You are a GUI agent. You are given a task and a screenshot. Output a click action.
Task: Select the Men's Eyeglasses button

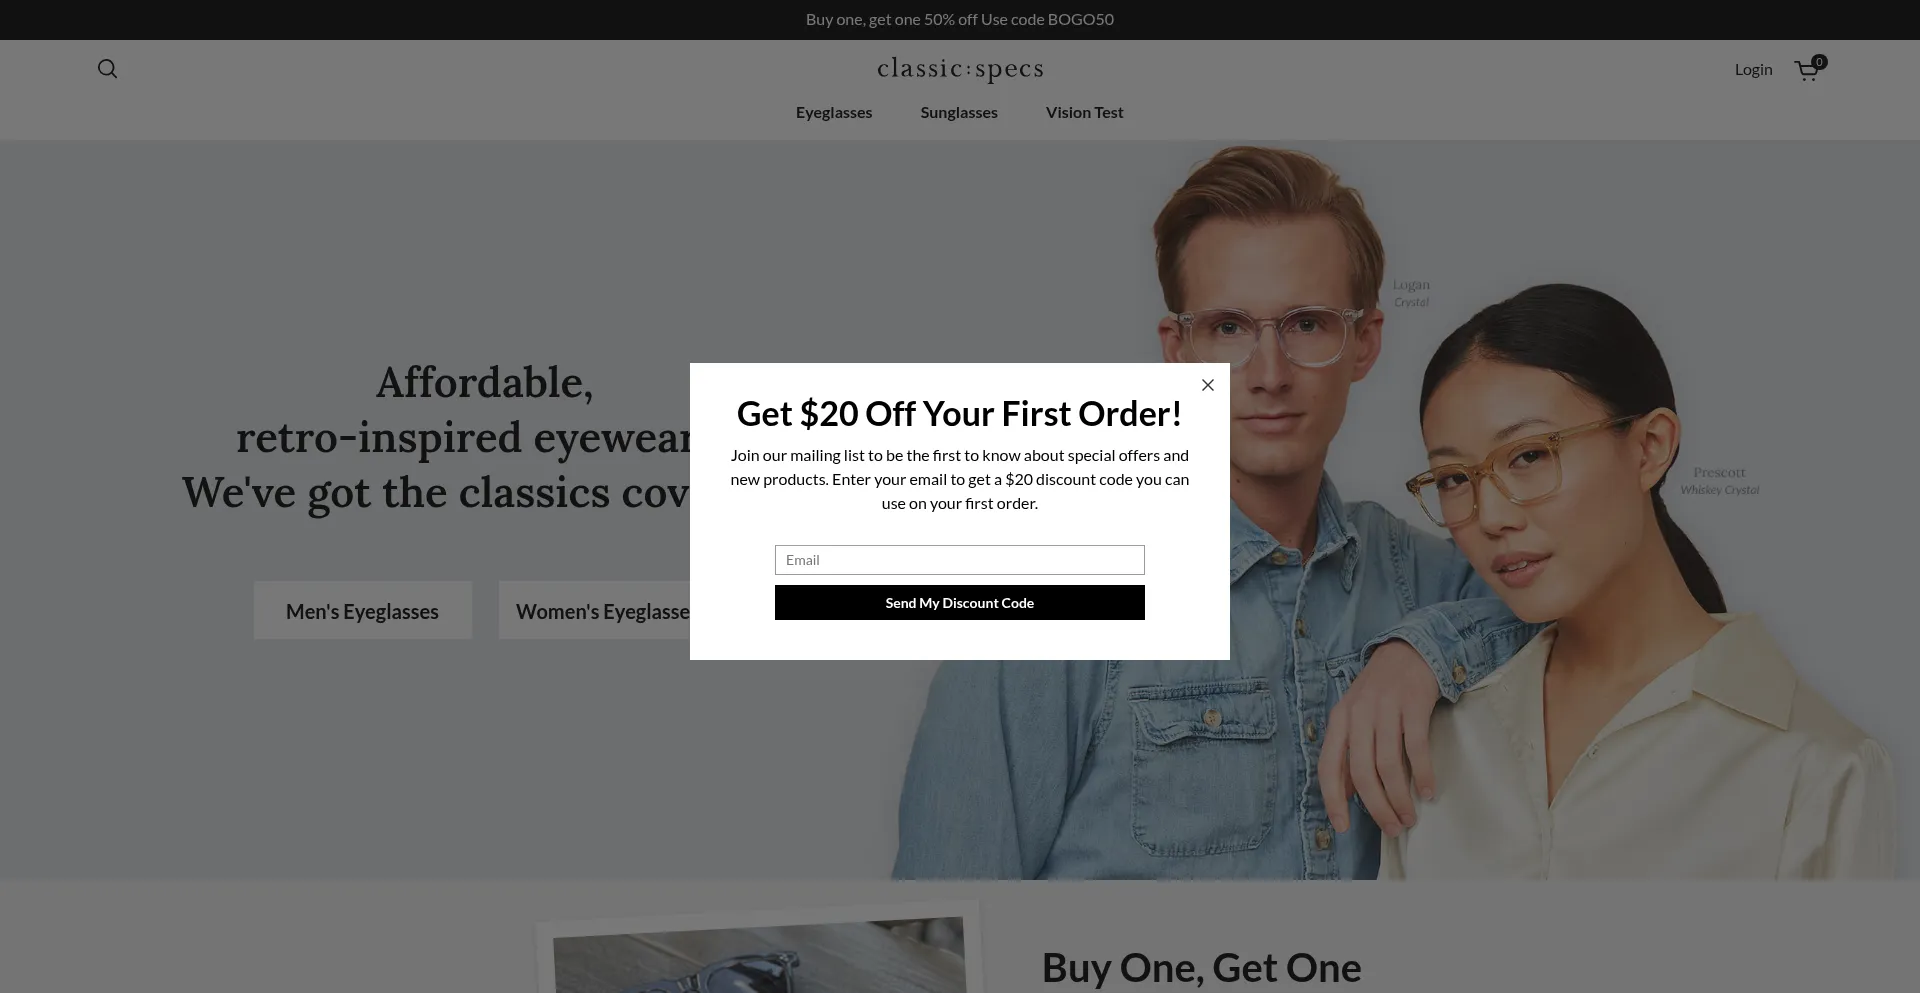tap(363, 610)
